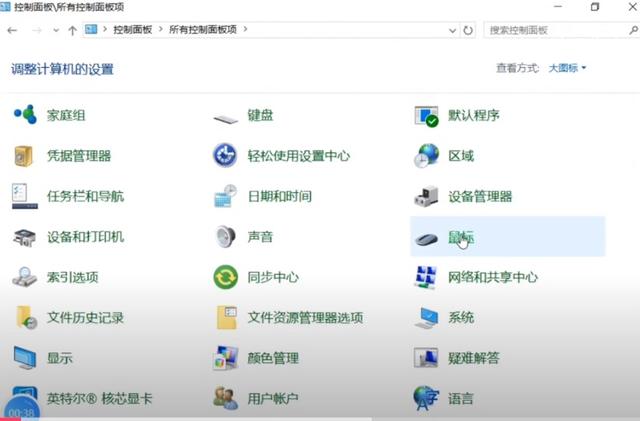Open the 显示 monitor icon
This screenshot has width=640, height=421.
(x=24, y=358)
